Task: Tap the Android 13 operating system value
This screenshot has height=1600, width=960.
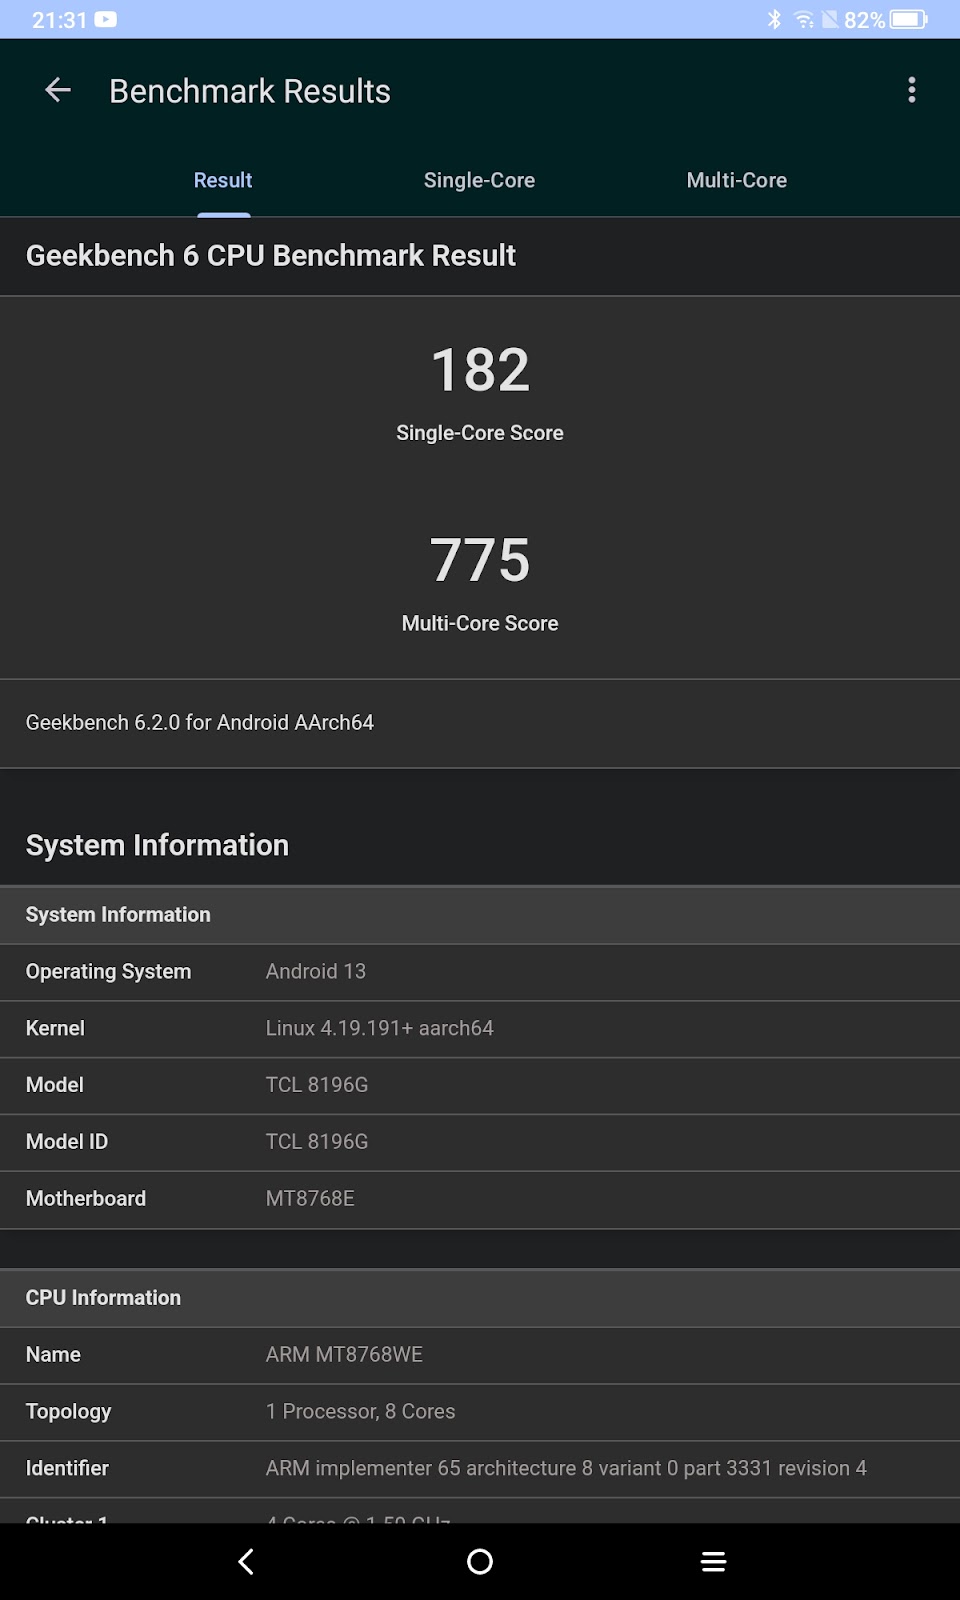Action: pos(316,971)
